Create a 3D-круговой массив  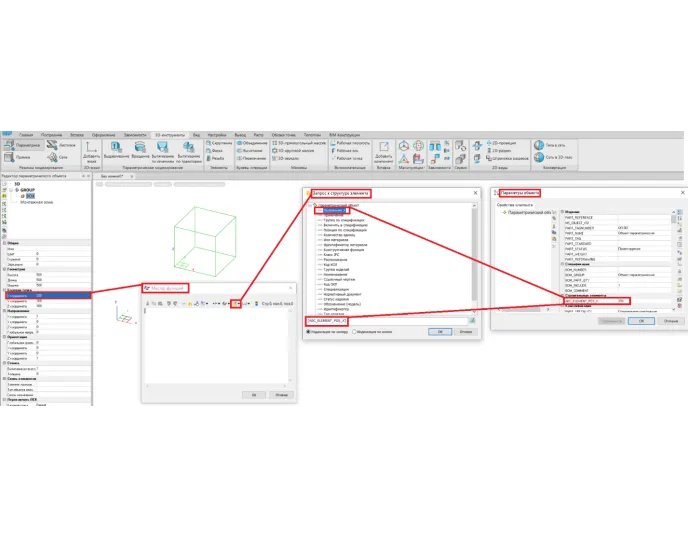pyautogui.click(x=293, y=150)
